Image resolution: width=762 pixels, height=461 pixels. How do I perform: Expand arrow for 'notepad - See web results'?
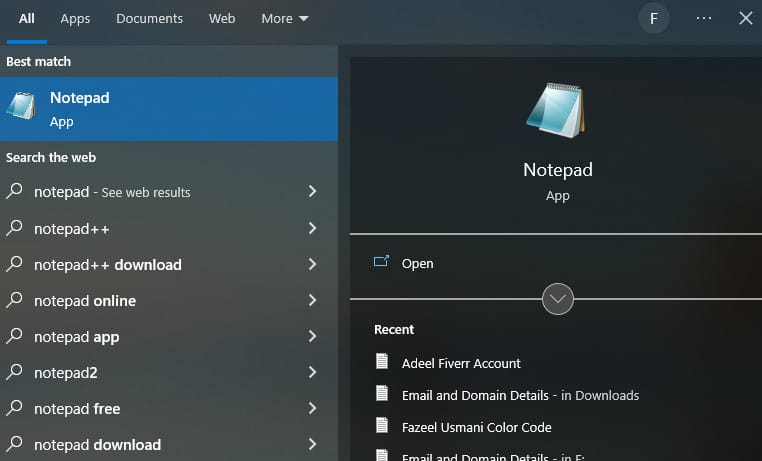pos(312,191)
